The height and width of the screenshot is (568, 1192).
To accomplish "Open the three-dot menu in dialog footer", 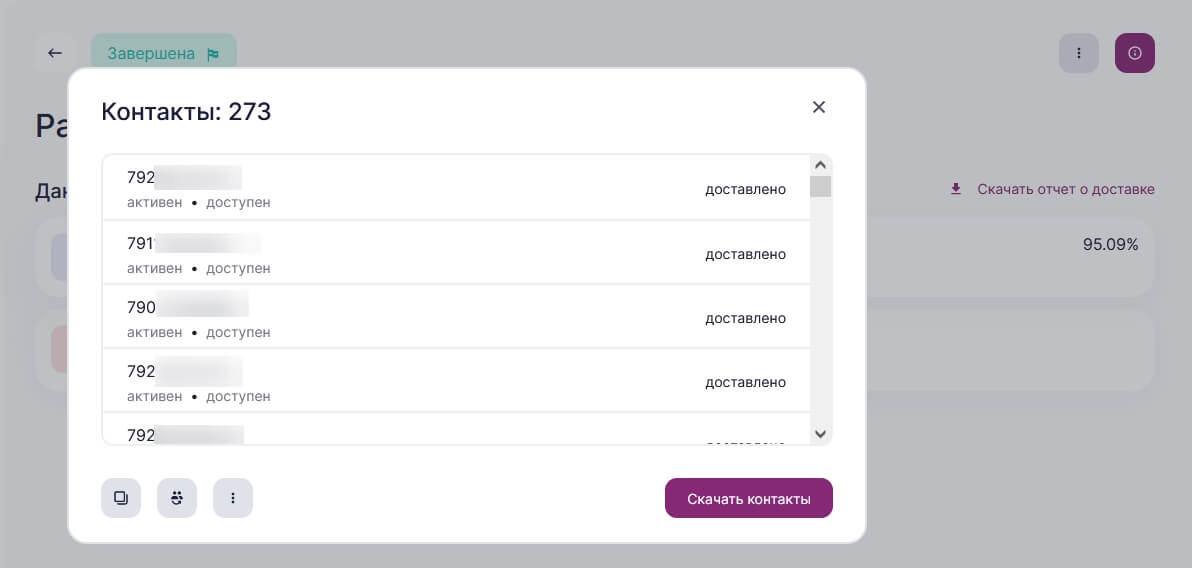I will coord(233,498).
